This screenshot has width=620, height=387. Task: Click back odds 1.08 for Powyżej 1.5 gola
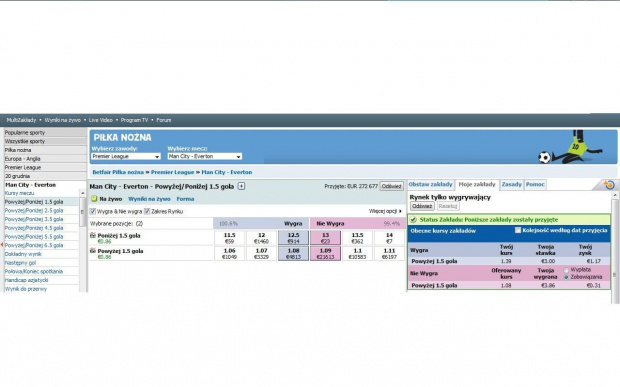coord(293,253)
